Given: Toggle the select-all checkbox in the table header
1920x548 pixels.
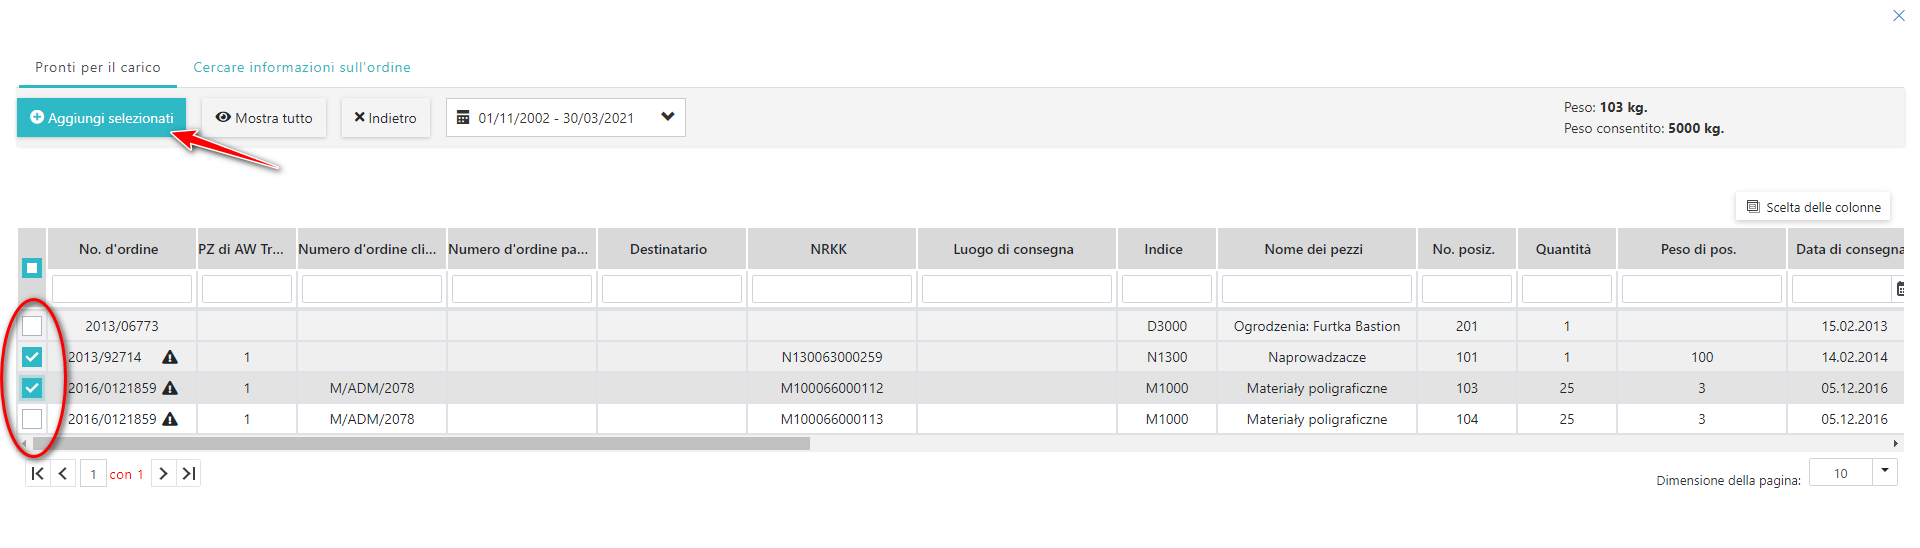Looking at the screenshot, I should (32, 268).
